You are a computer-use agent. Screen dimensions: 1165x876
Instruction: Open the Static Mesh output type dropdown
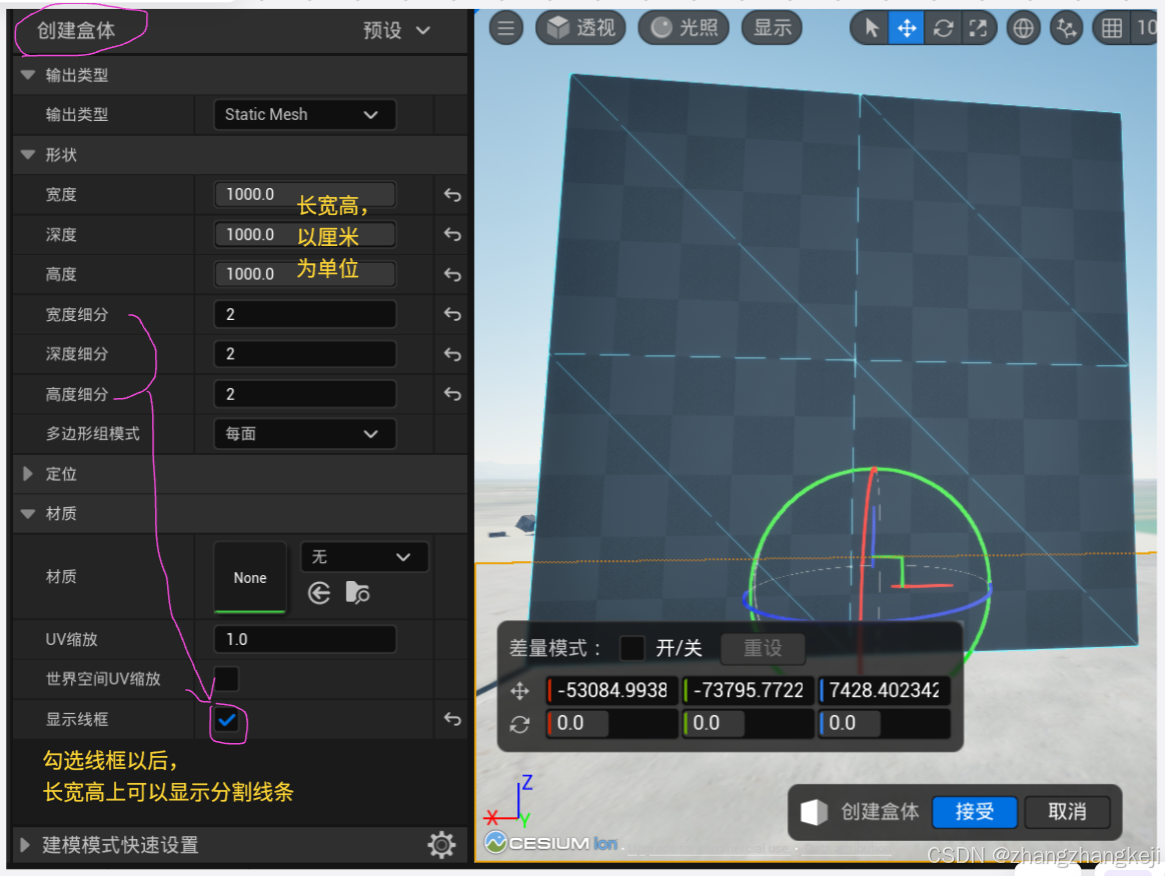pos(304,114)
